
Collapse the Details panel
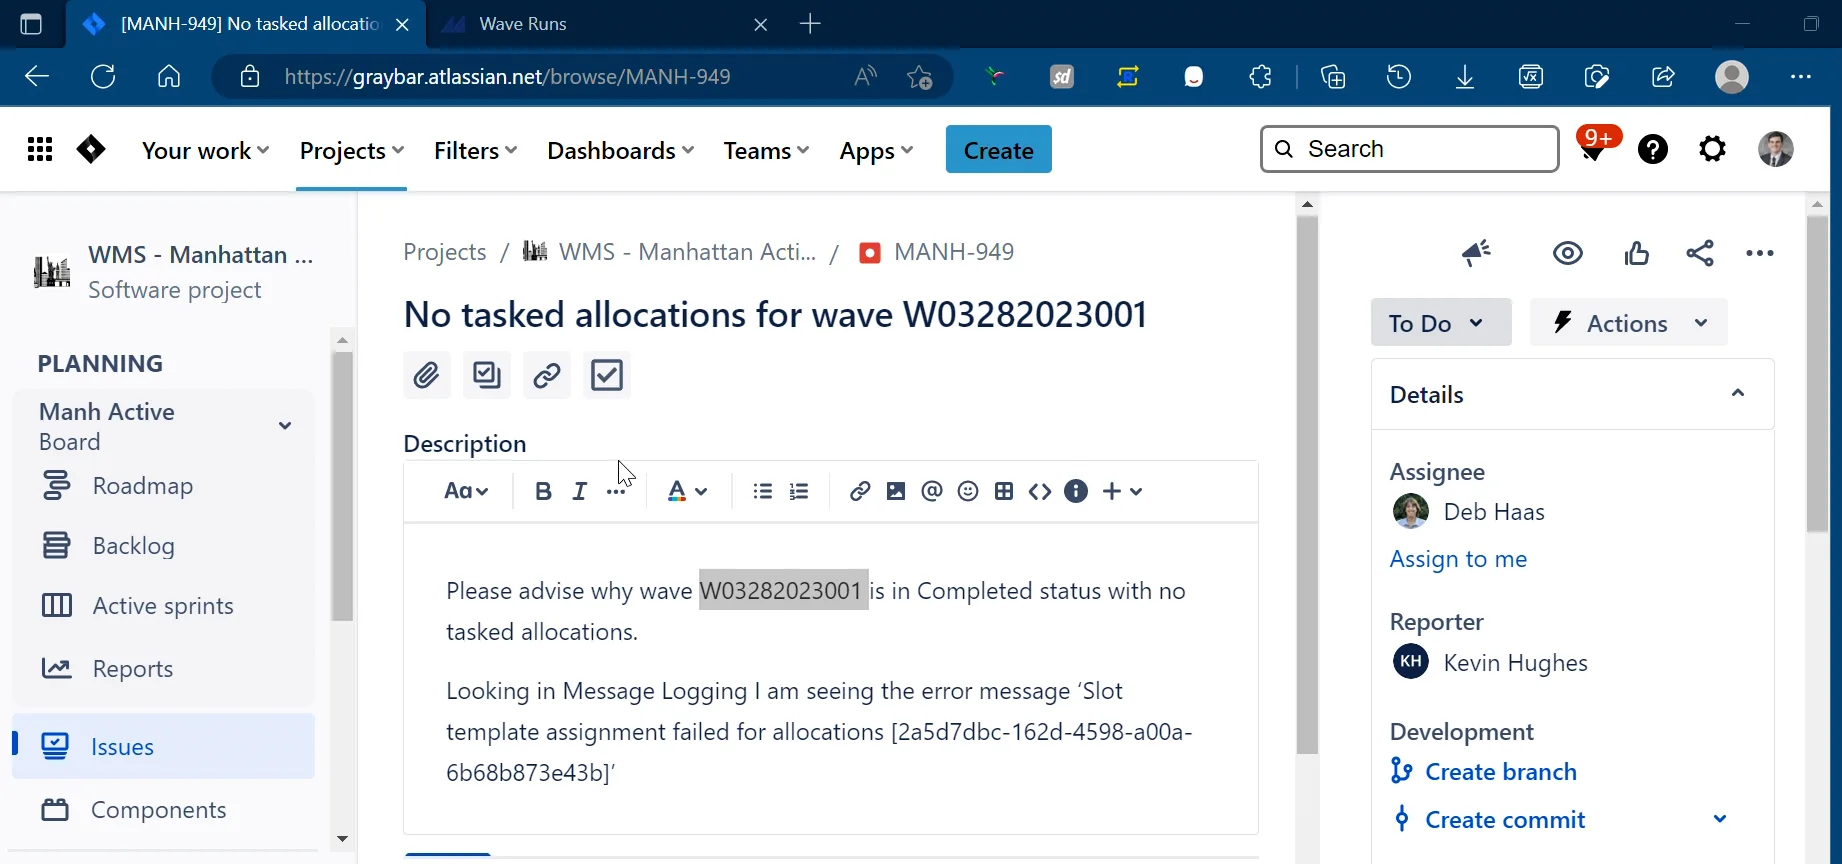tap(1738, 393)
